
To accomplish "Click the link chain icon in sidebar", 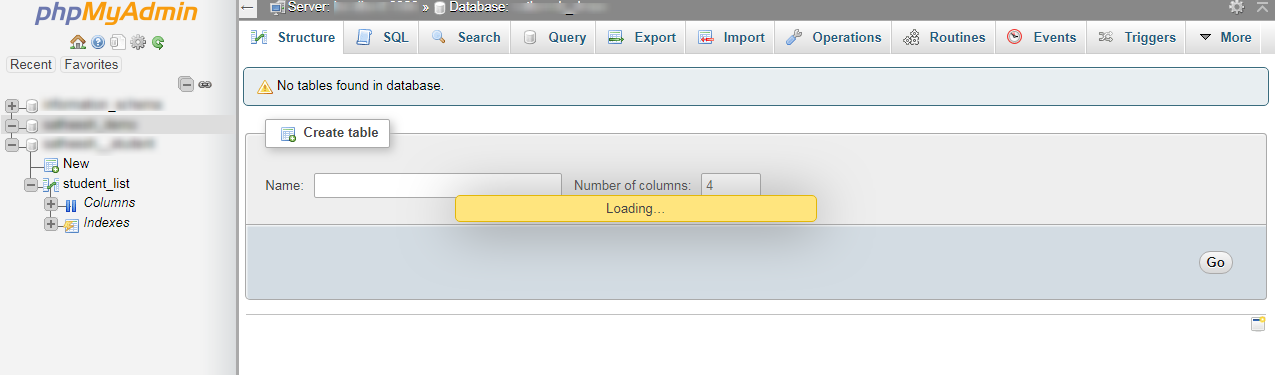I will tap(205, 85).
